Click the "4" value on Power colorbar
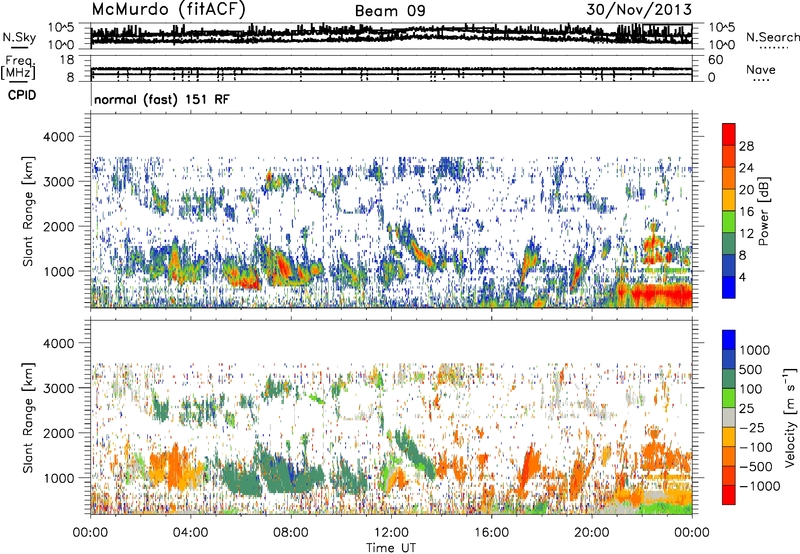 pos(742,277)
